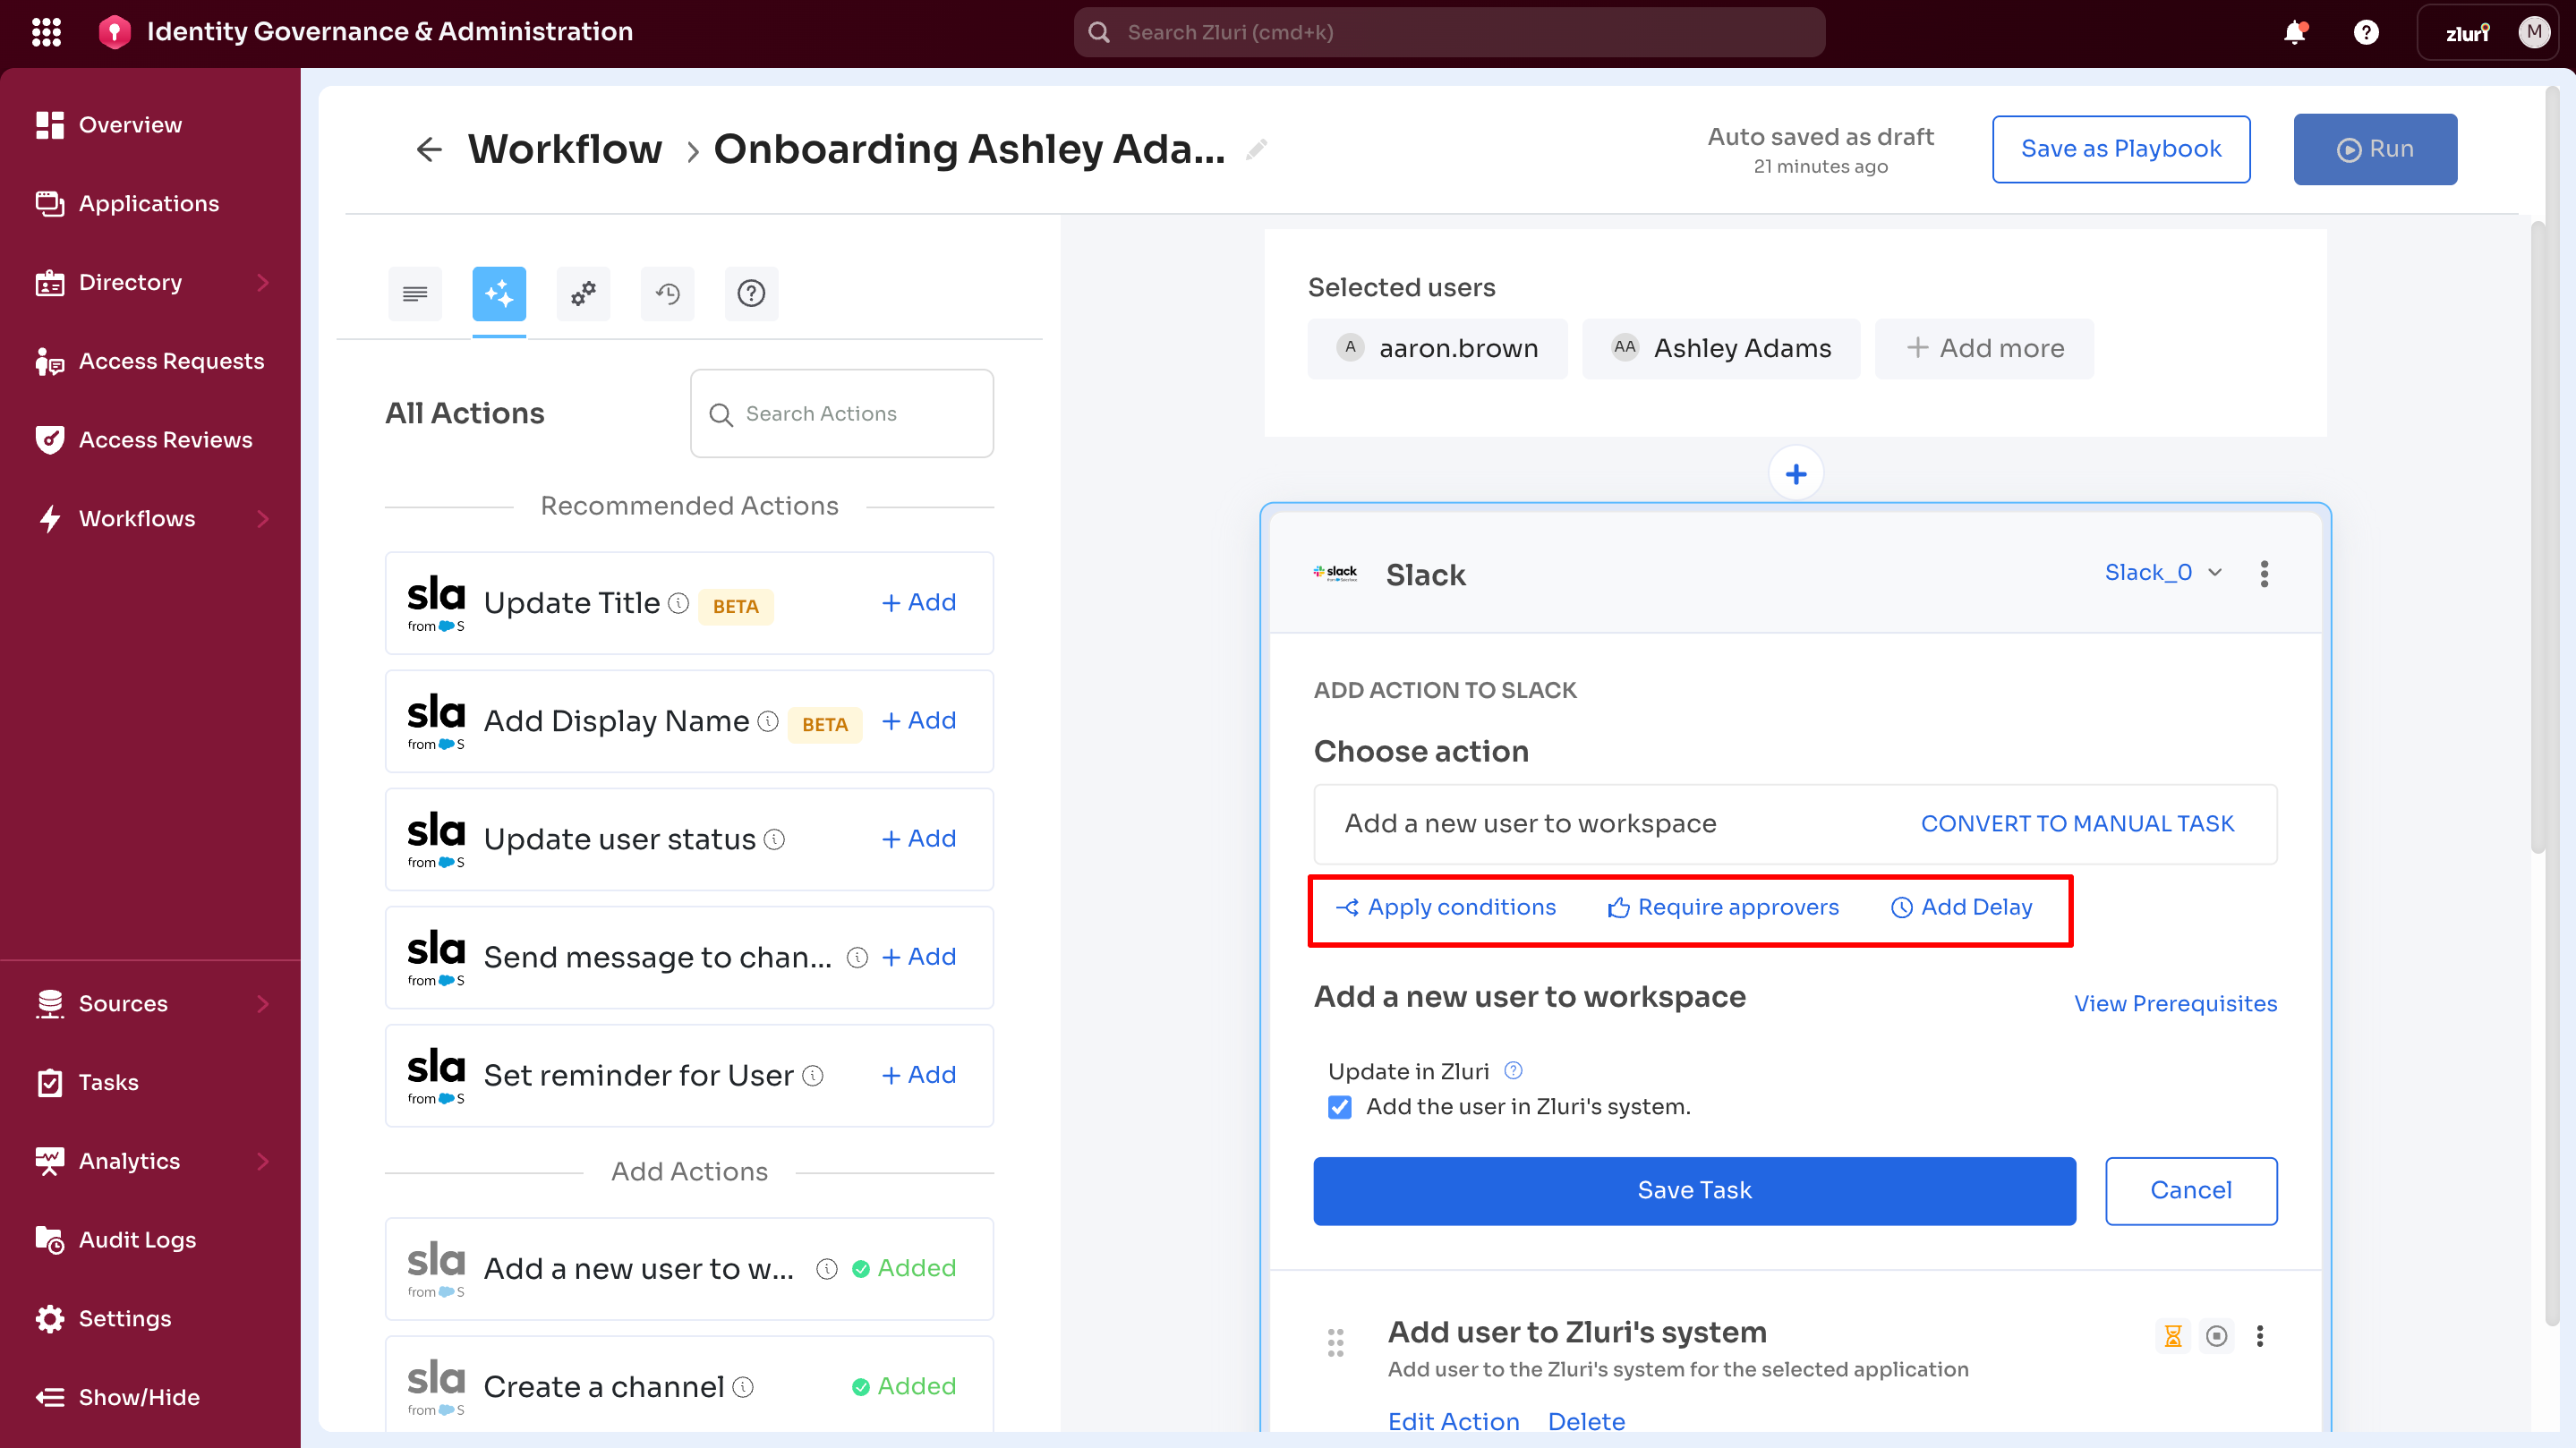
Task: Click View Prerequisites link
Action: tap(2175, 1003)
